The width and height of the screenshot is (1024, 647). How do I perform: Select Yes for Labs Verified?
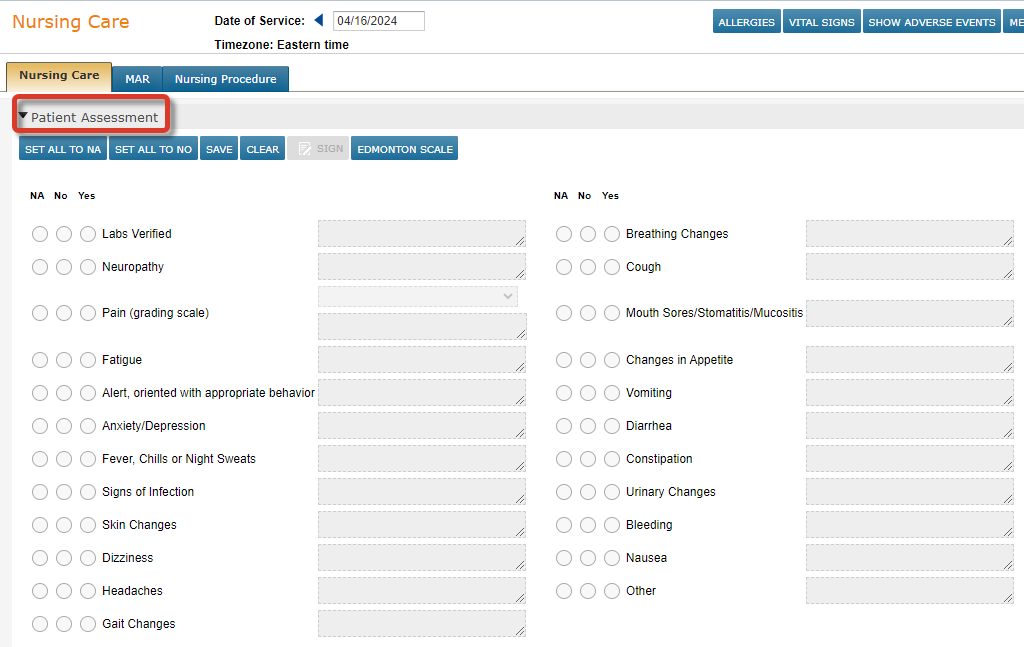(x=88, y=234)
